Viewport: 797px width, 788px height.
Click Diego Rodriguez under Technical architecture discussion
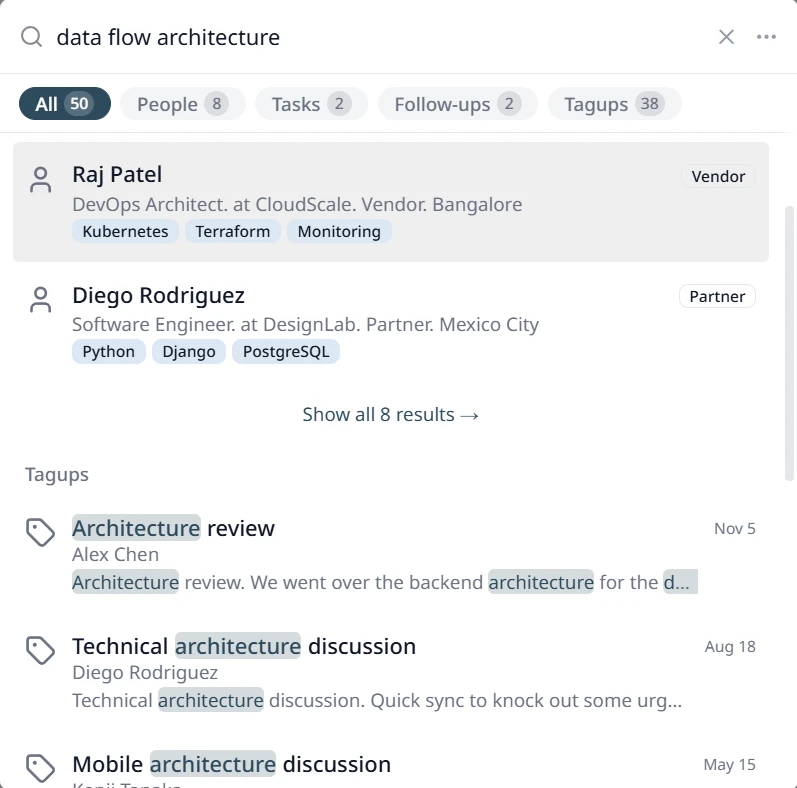click(x=145, y=673)
